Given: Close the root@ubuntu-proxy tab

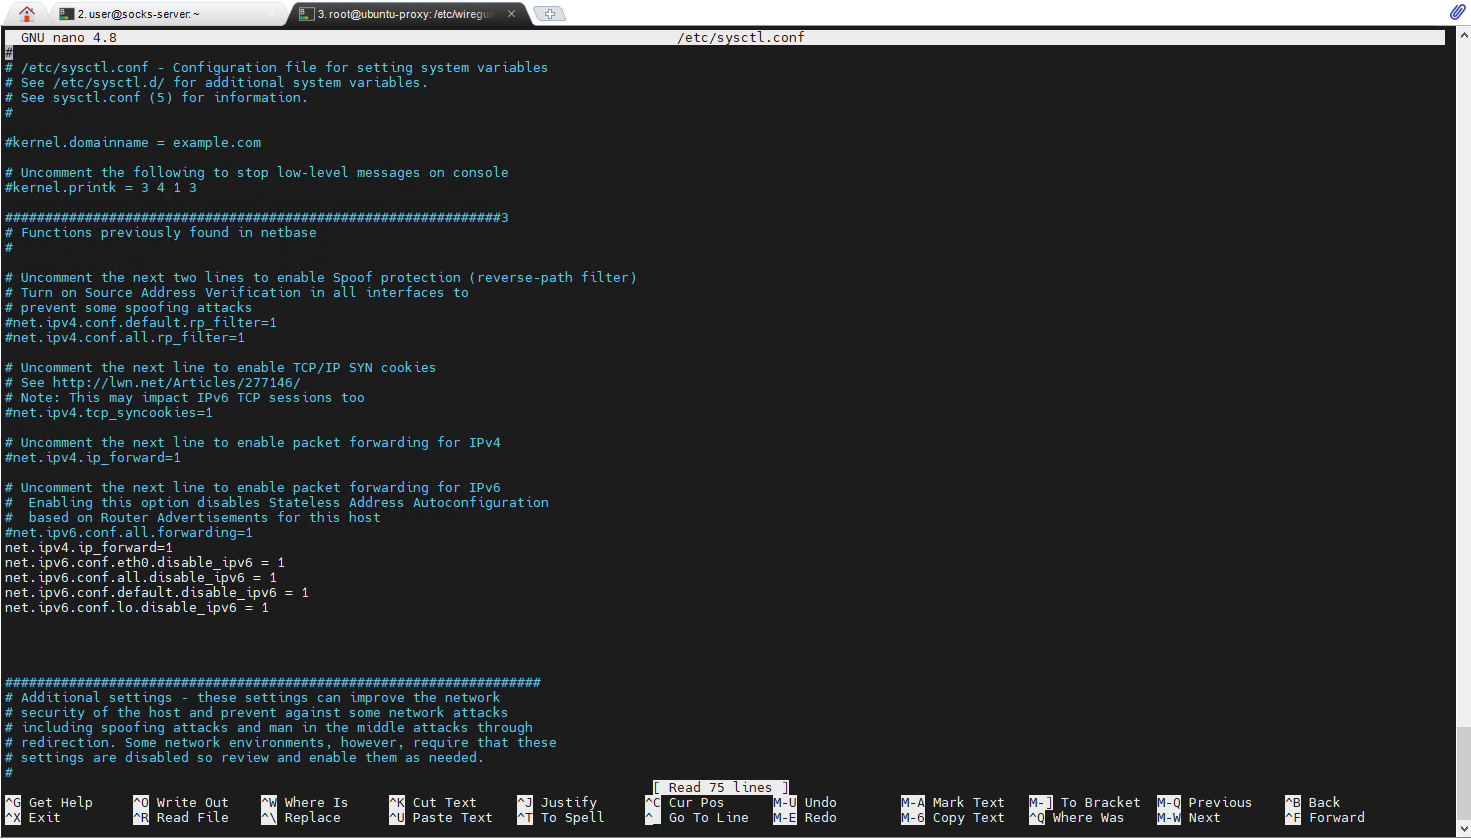Looking at the screenshot, I should [512, 14].
